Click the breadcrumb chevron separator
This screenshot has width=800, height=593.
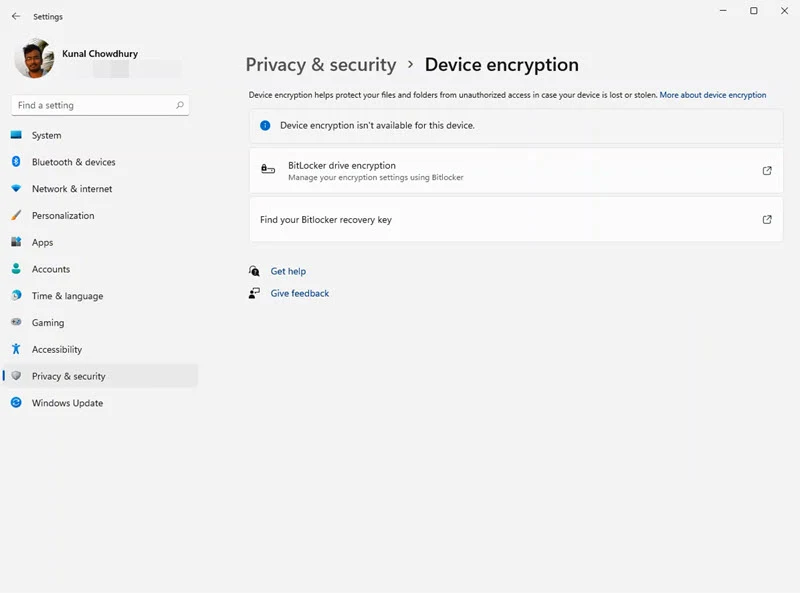(x=410, y=65)
